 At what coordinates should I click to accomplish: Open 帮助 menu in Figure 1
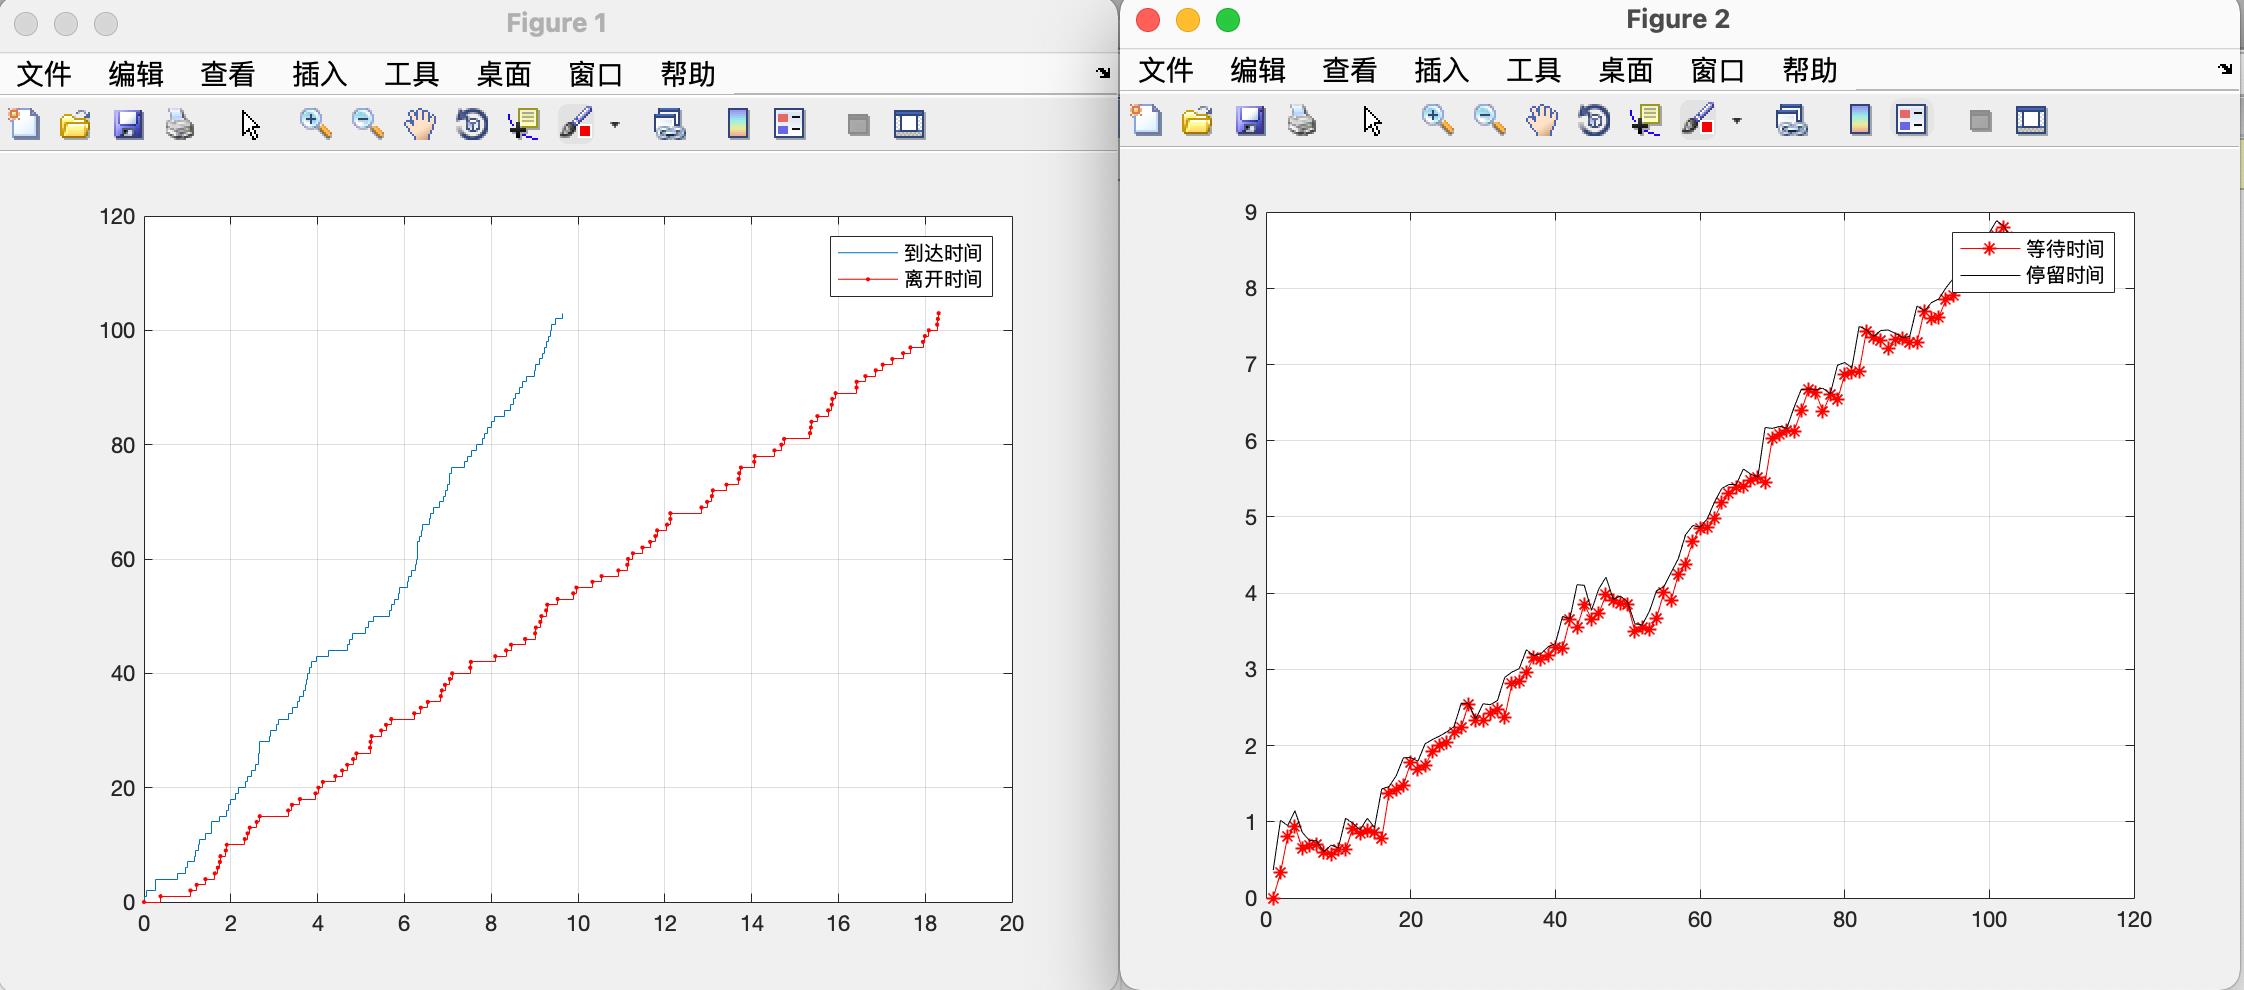688,74
